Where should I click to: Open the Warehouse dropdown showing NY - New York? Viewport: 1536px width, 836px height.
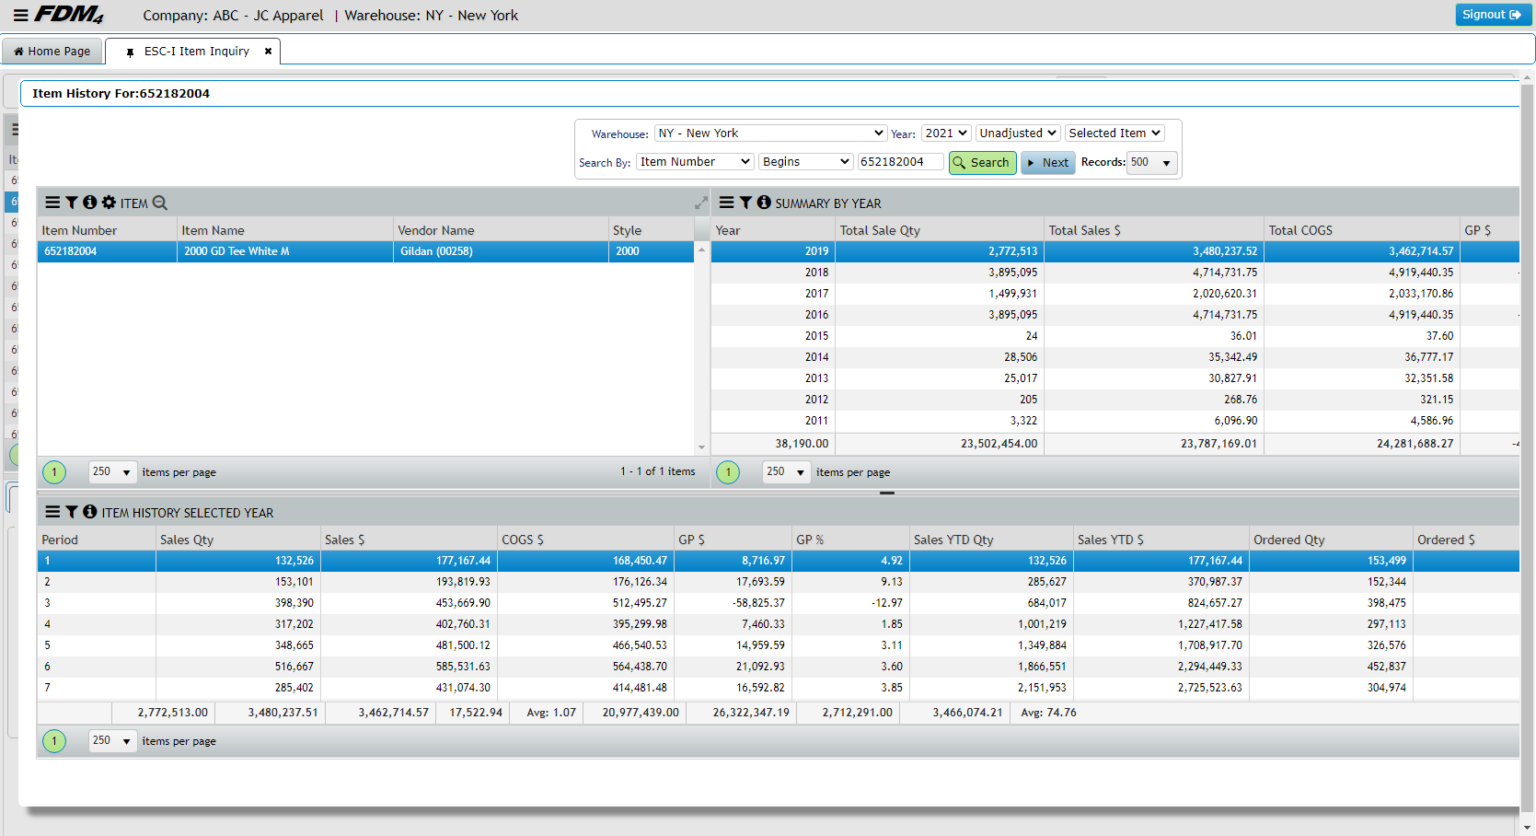770,132
